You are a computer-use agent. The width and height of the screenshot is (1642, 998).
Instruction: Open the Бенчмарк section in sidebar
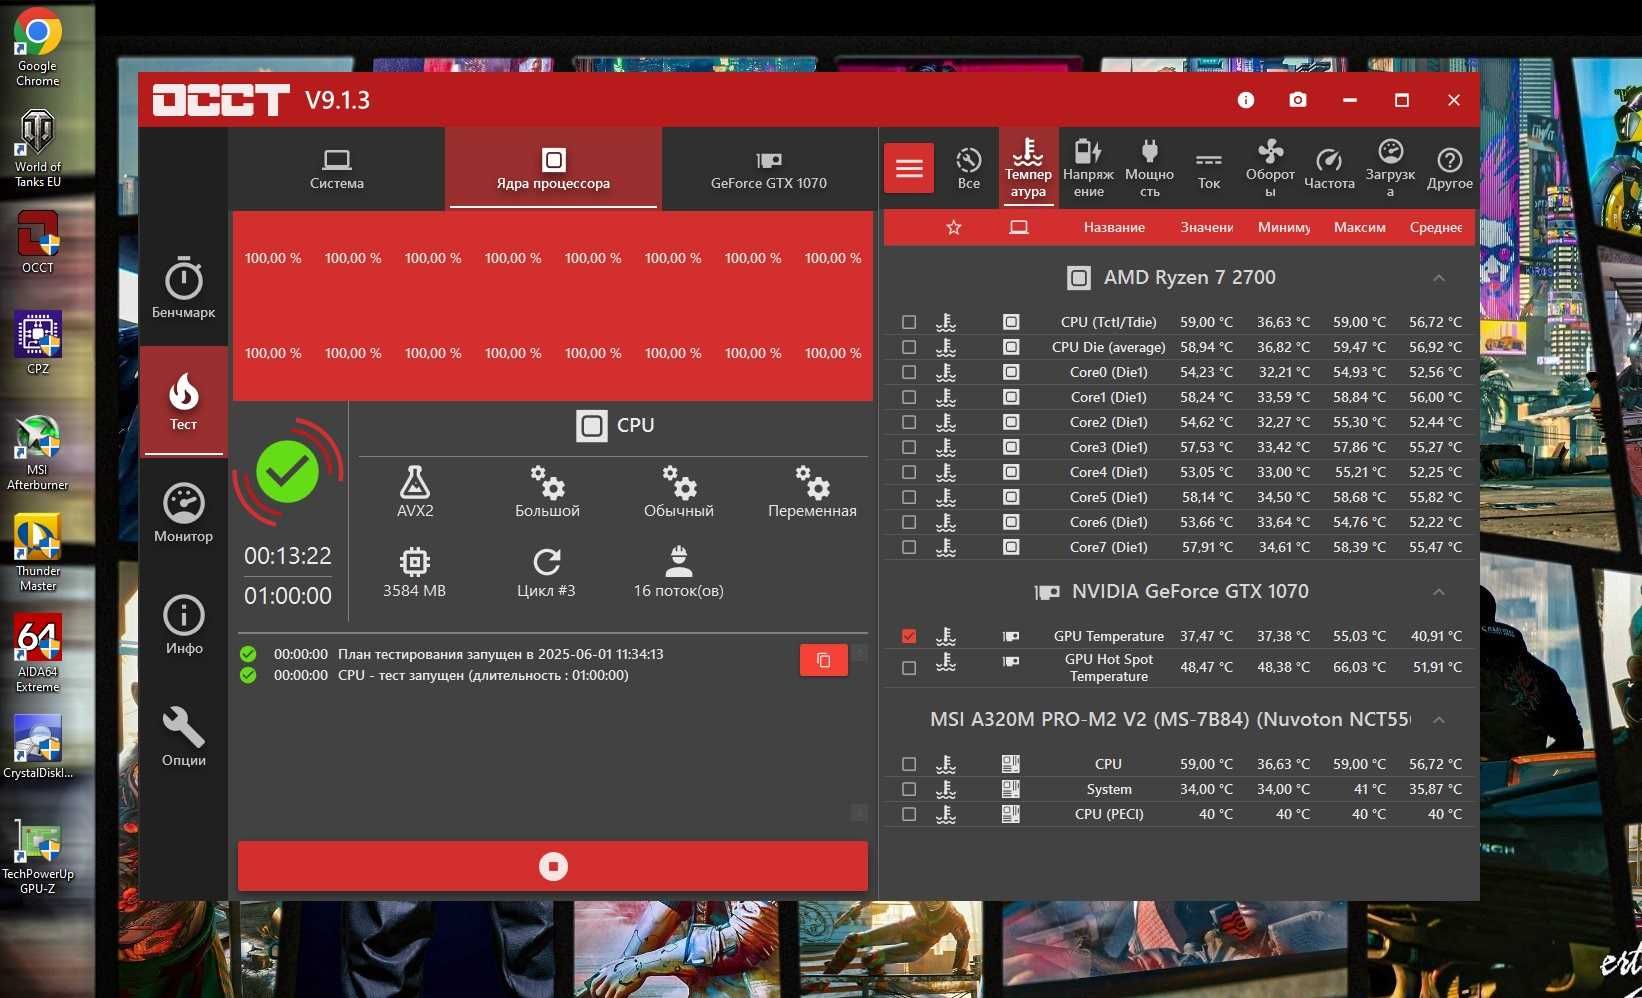[184, 288]
